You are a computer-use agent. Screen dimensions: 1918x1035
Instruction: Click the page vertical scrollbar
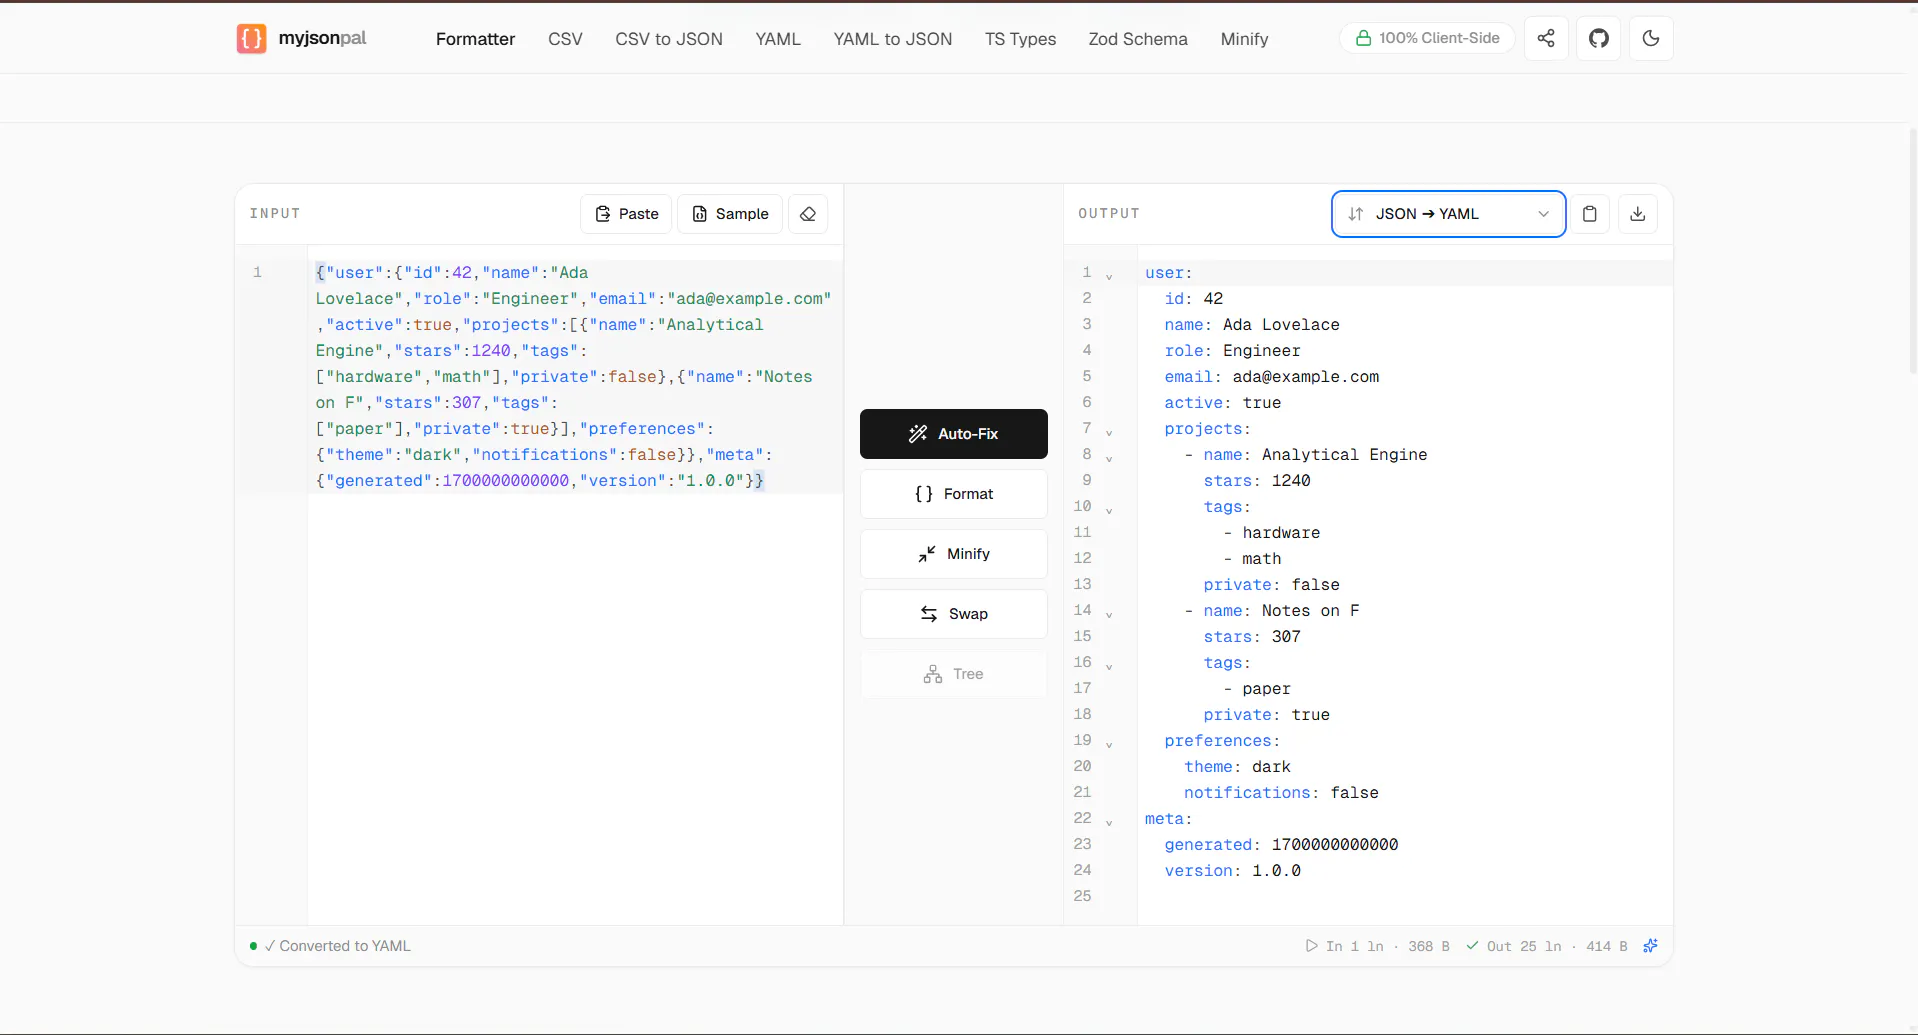(x=1913, y=250)
